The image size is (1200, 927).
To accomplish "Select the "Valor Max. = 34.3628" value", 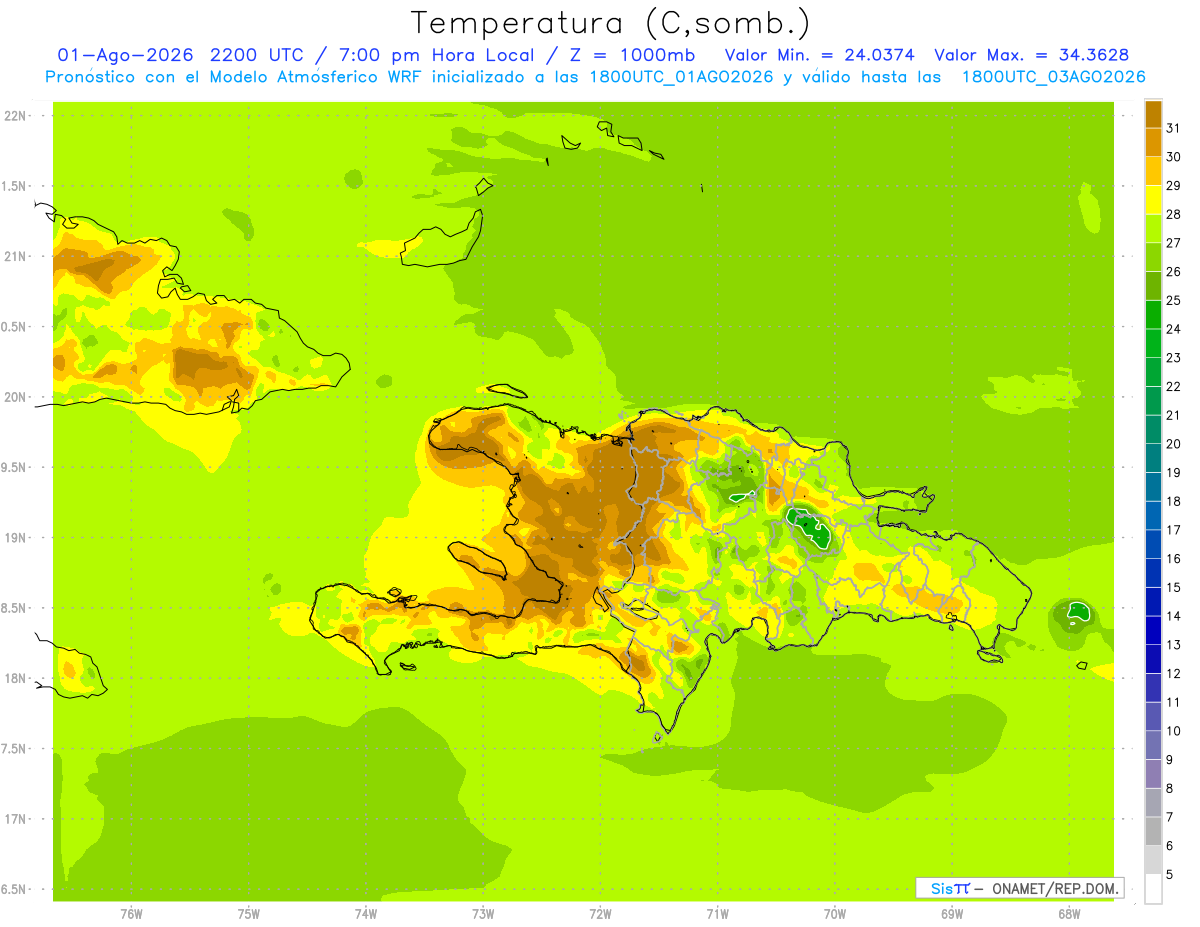I will (1032, 55).
